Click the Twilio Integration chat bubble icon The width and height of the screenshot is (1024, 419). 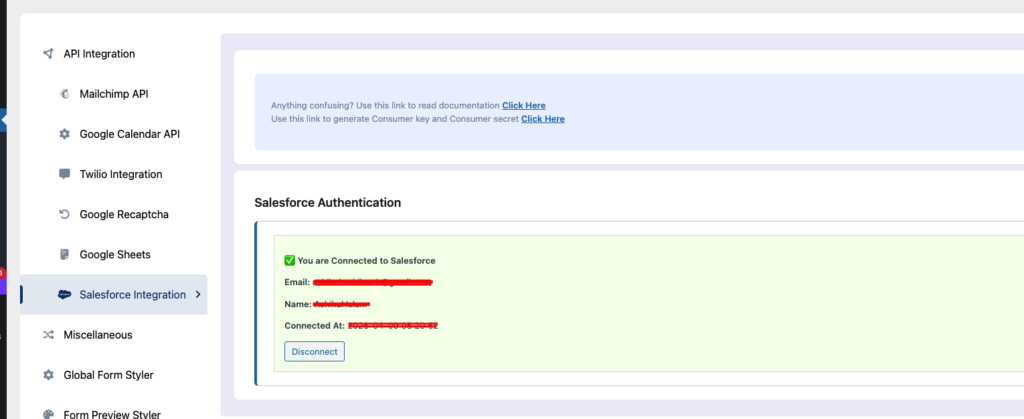[65, 174]
